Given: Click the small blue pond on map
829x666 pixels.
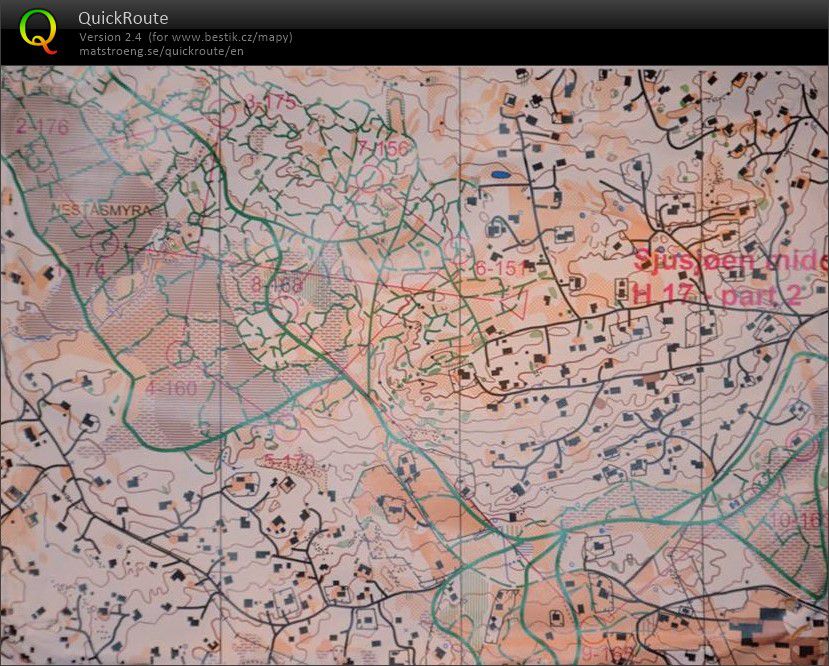Looking at the screenshot, I should (500, 174).
